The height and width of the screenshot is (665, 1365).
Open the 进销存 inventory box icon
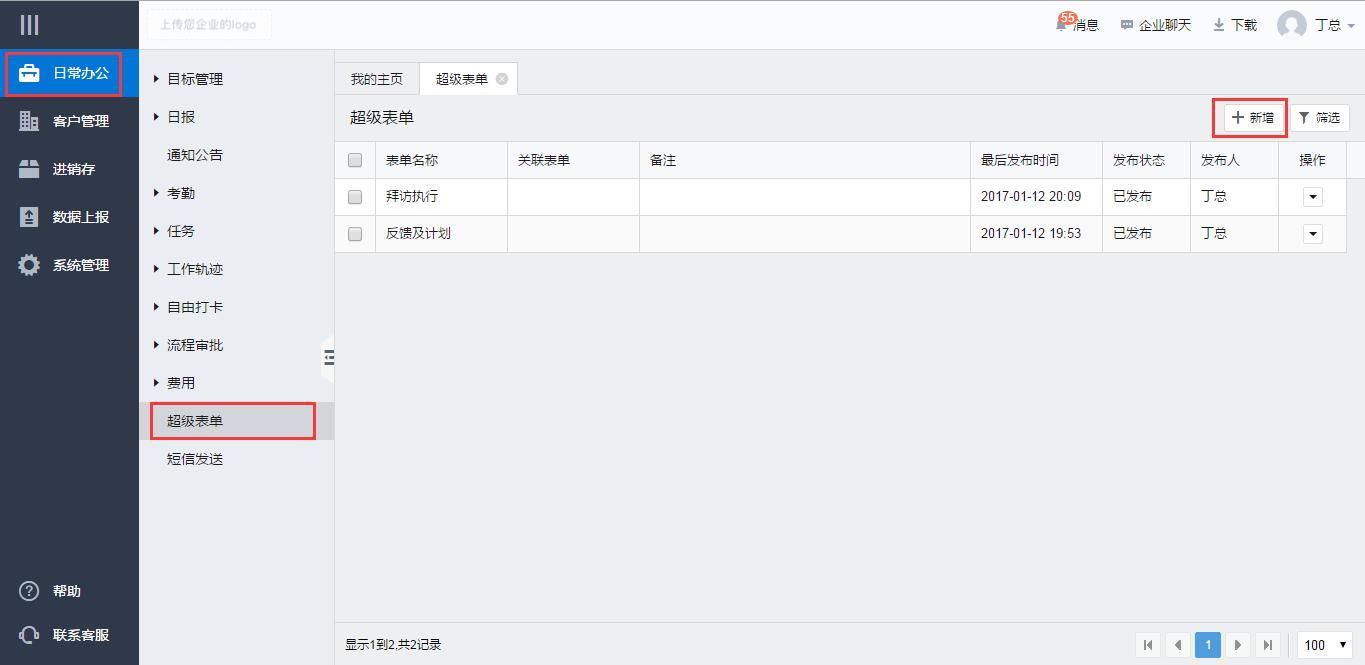click(29, 169)
